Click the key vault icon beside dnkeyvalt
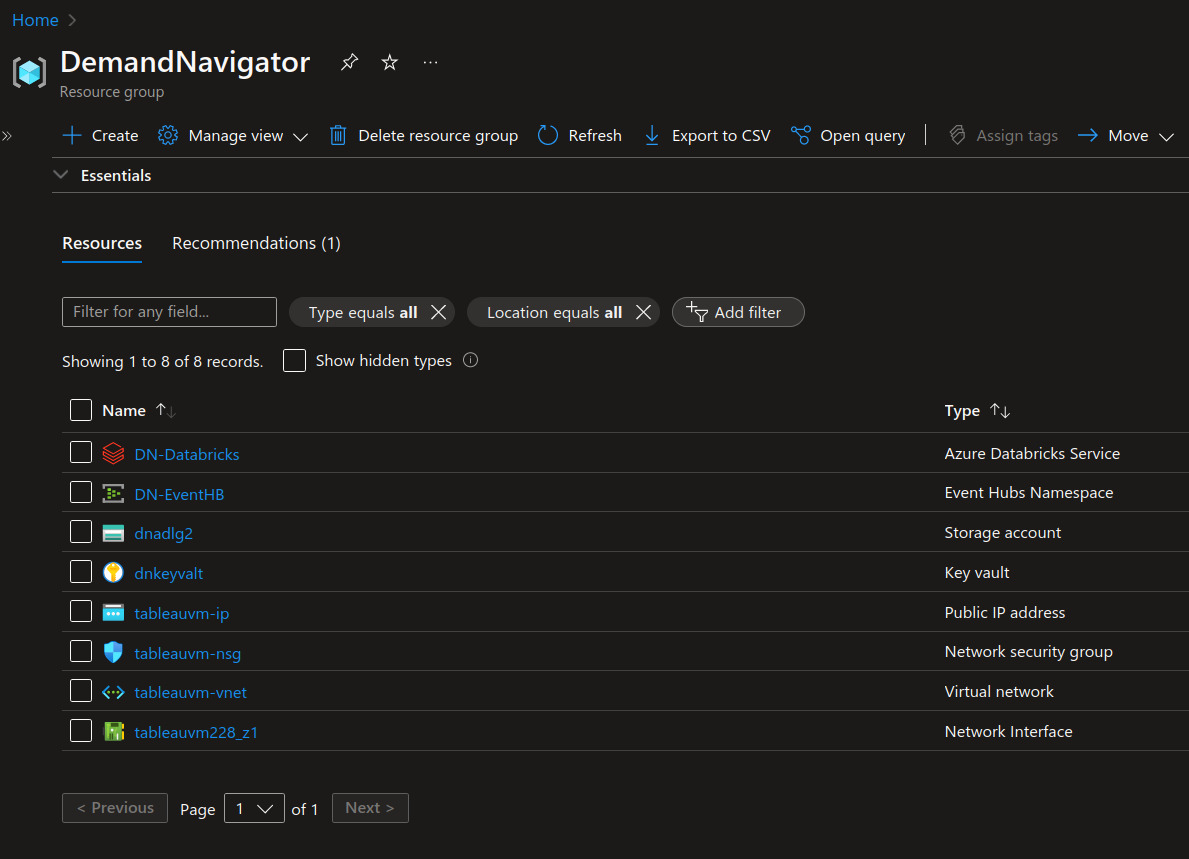 pyautogui.click(x=113, y=572)
